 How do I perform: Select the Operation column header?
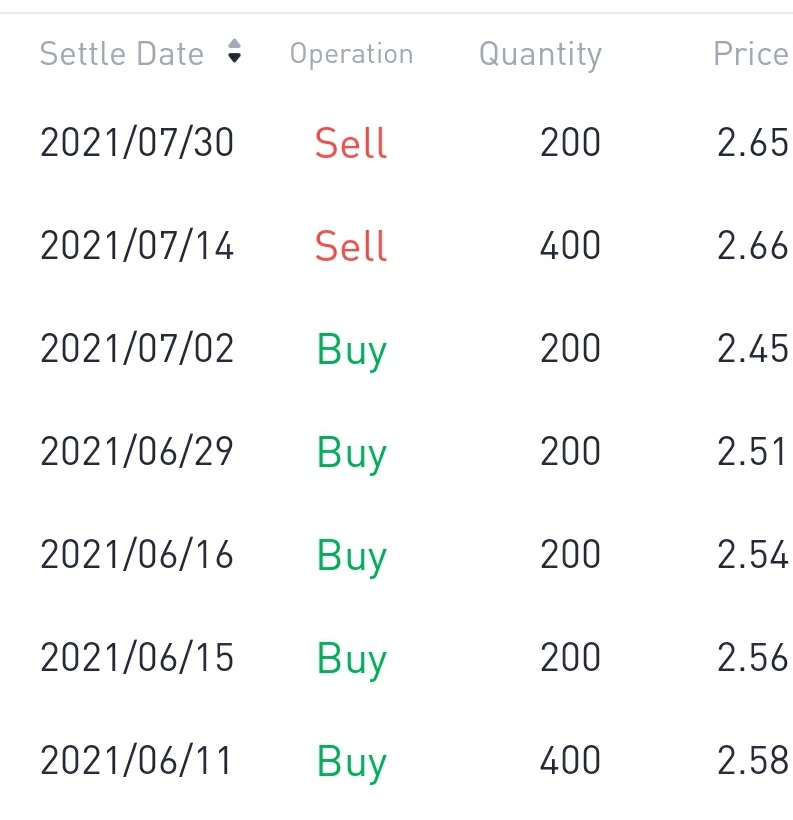click(x=351, y=54)
